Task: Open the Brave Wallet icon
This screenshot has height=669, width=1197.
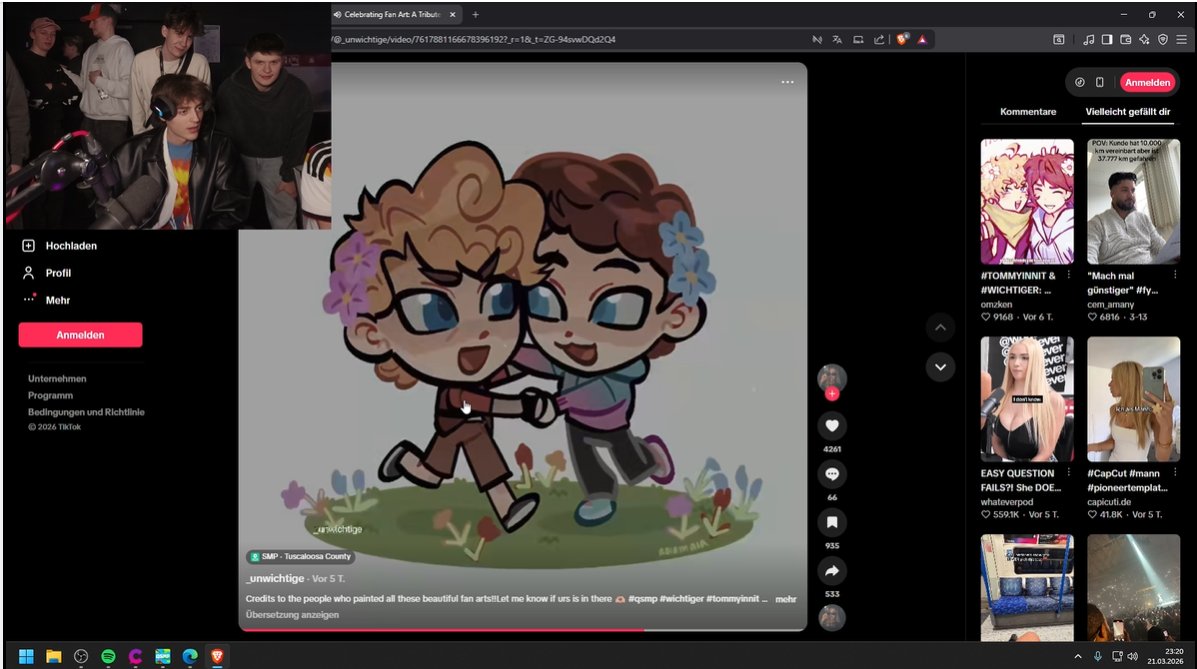Action: (x=1125, y=39)
